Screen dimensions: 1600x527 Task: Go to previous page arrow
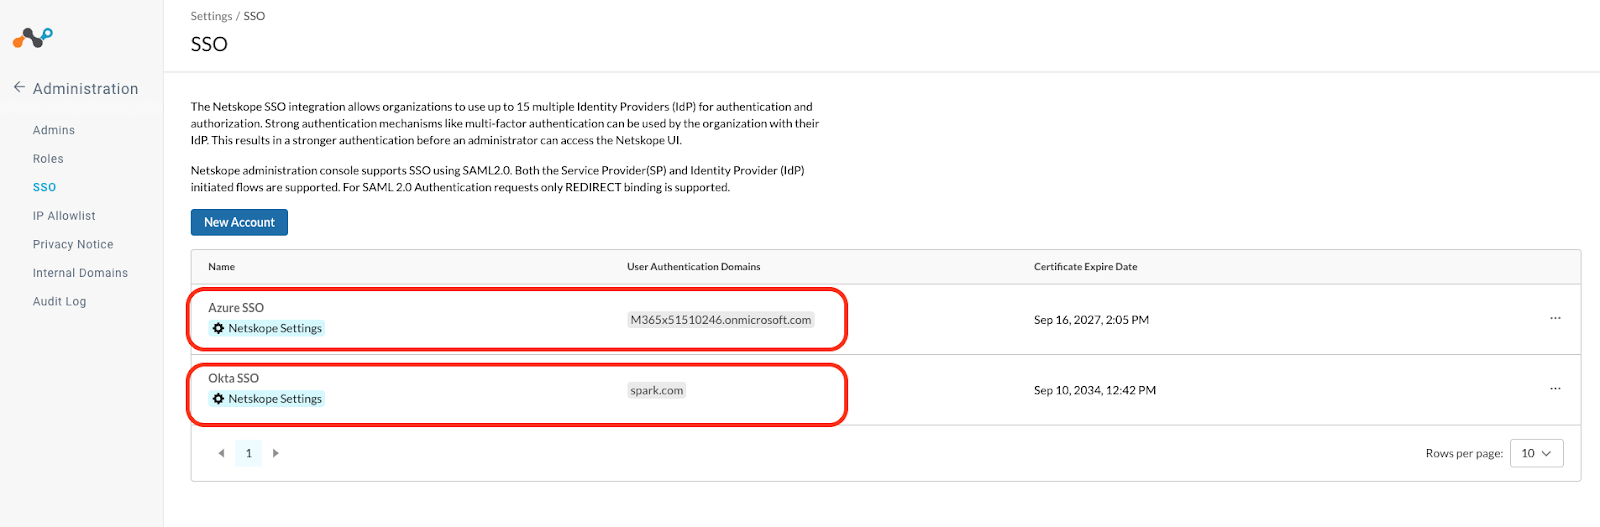221,453
